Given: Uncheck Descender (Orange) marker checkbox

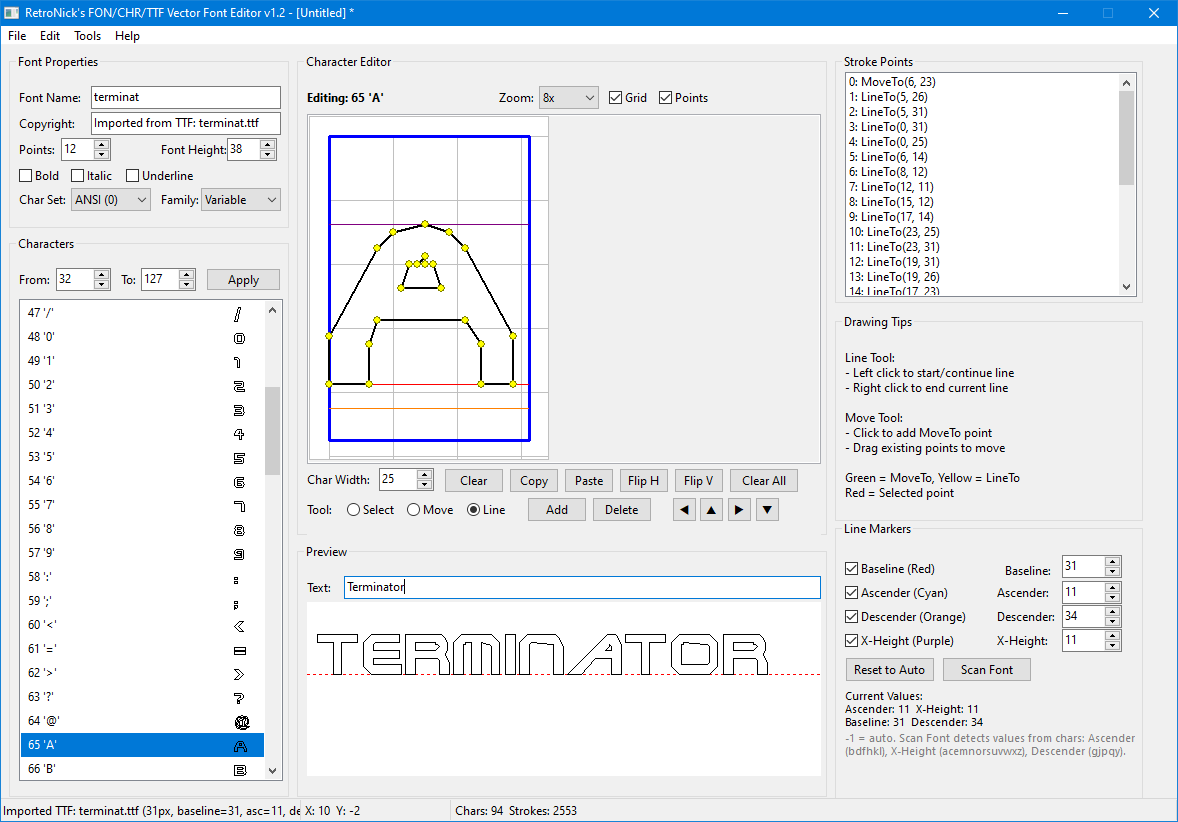Looking at the screenshot, I should click(x=851, y=617).
